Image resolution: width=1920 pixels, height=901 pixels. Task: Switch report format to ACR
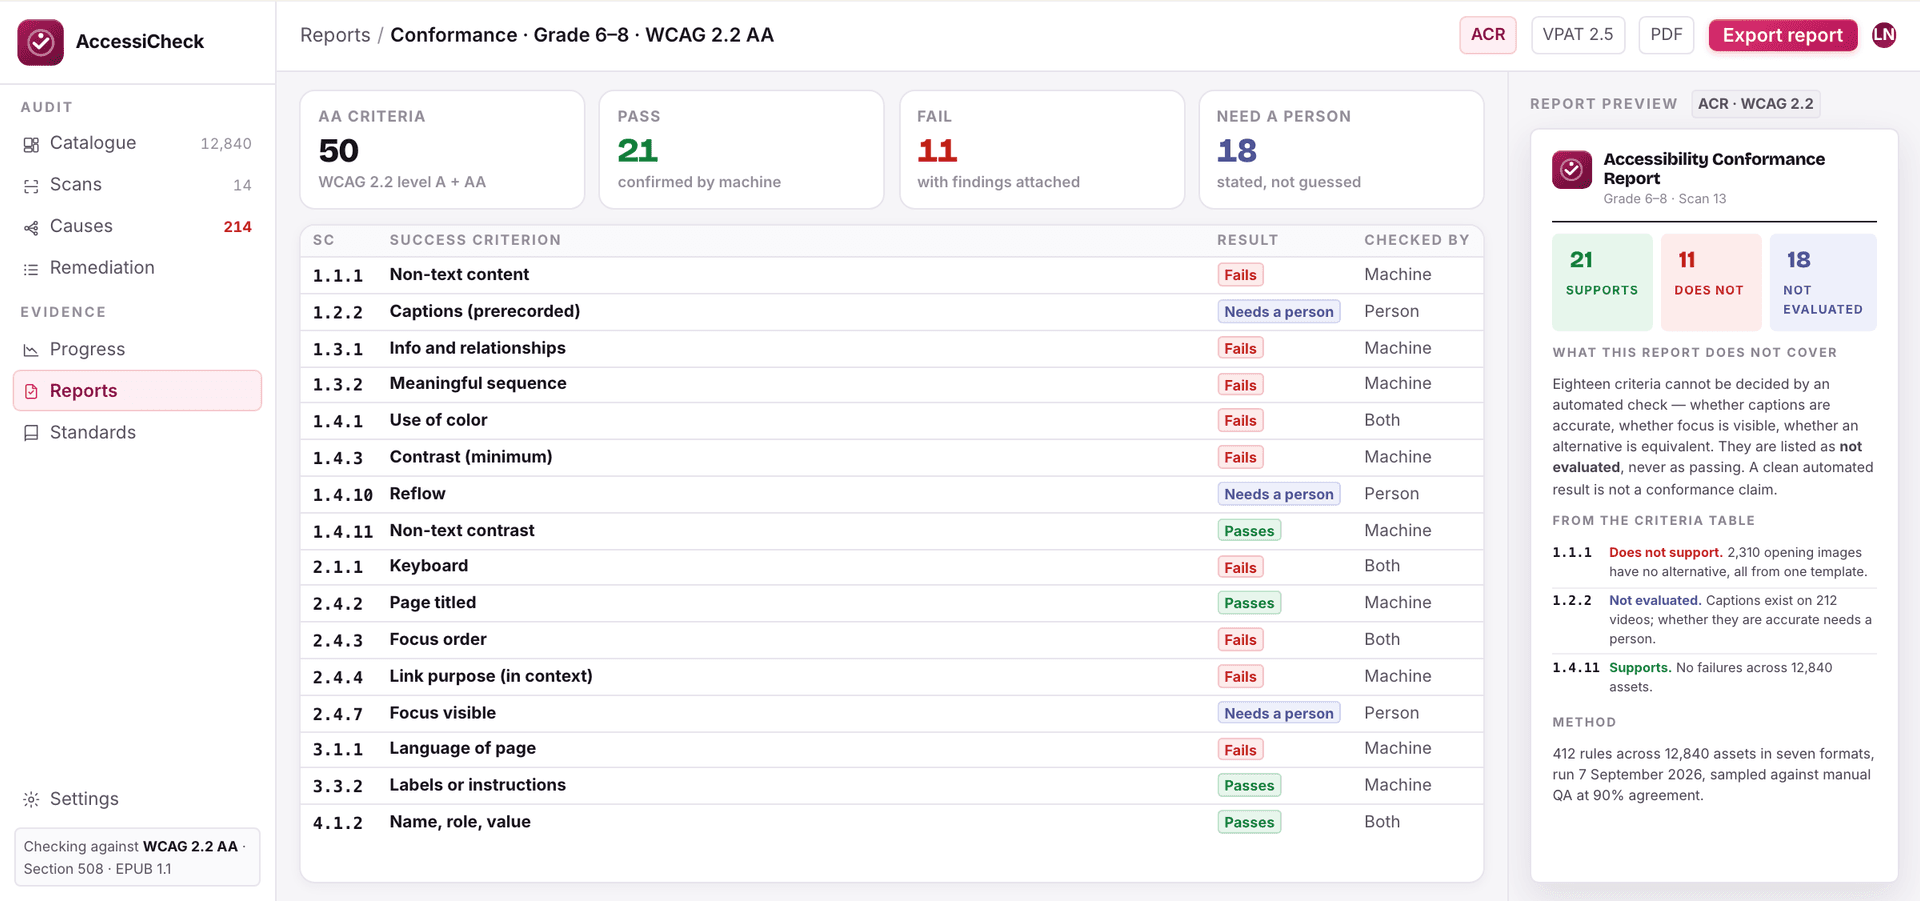coord(1488,35)
